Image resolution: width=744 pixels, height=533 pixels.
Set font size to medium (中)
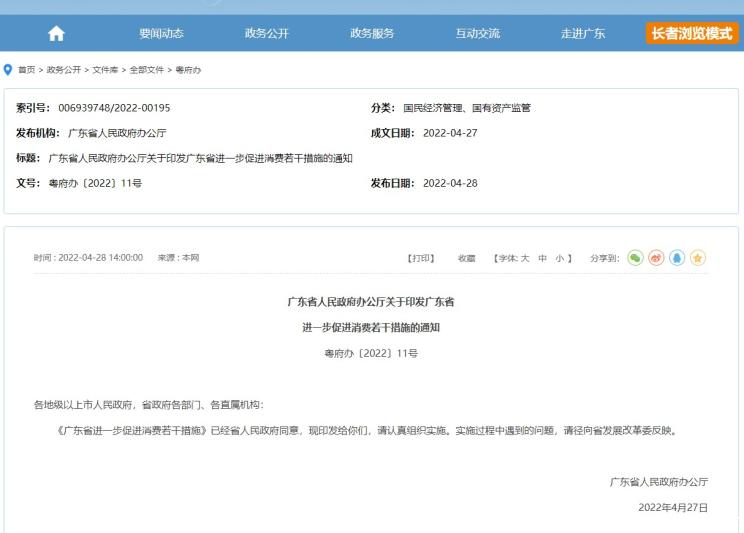coord(542,258)
